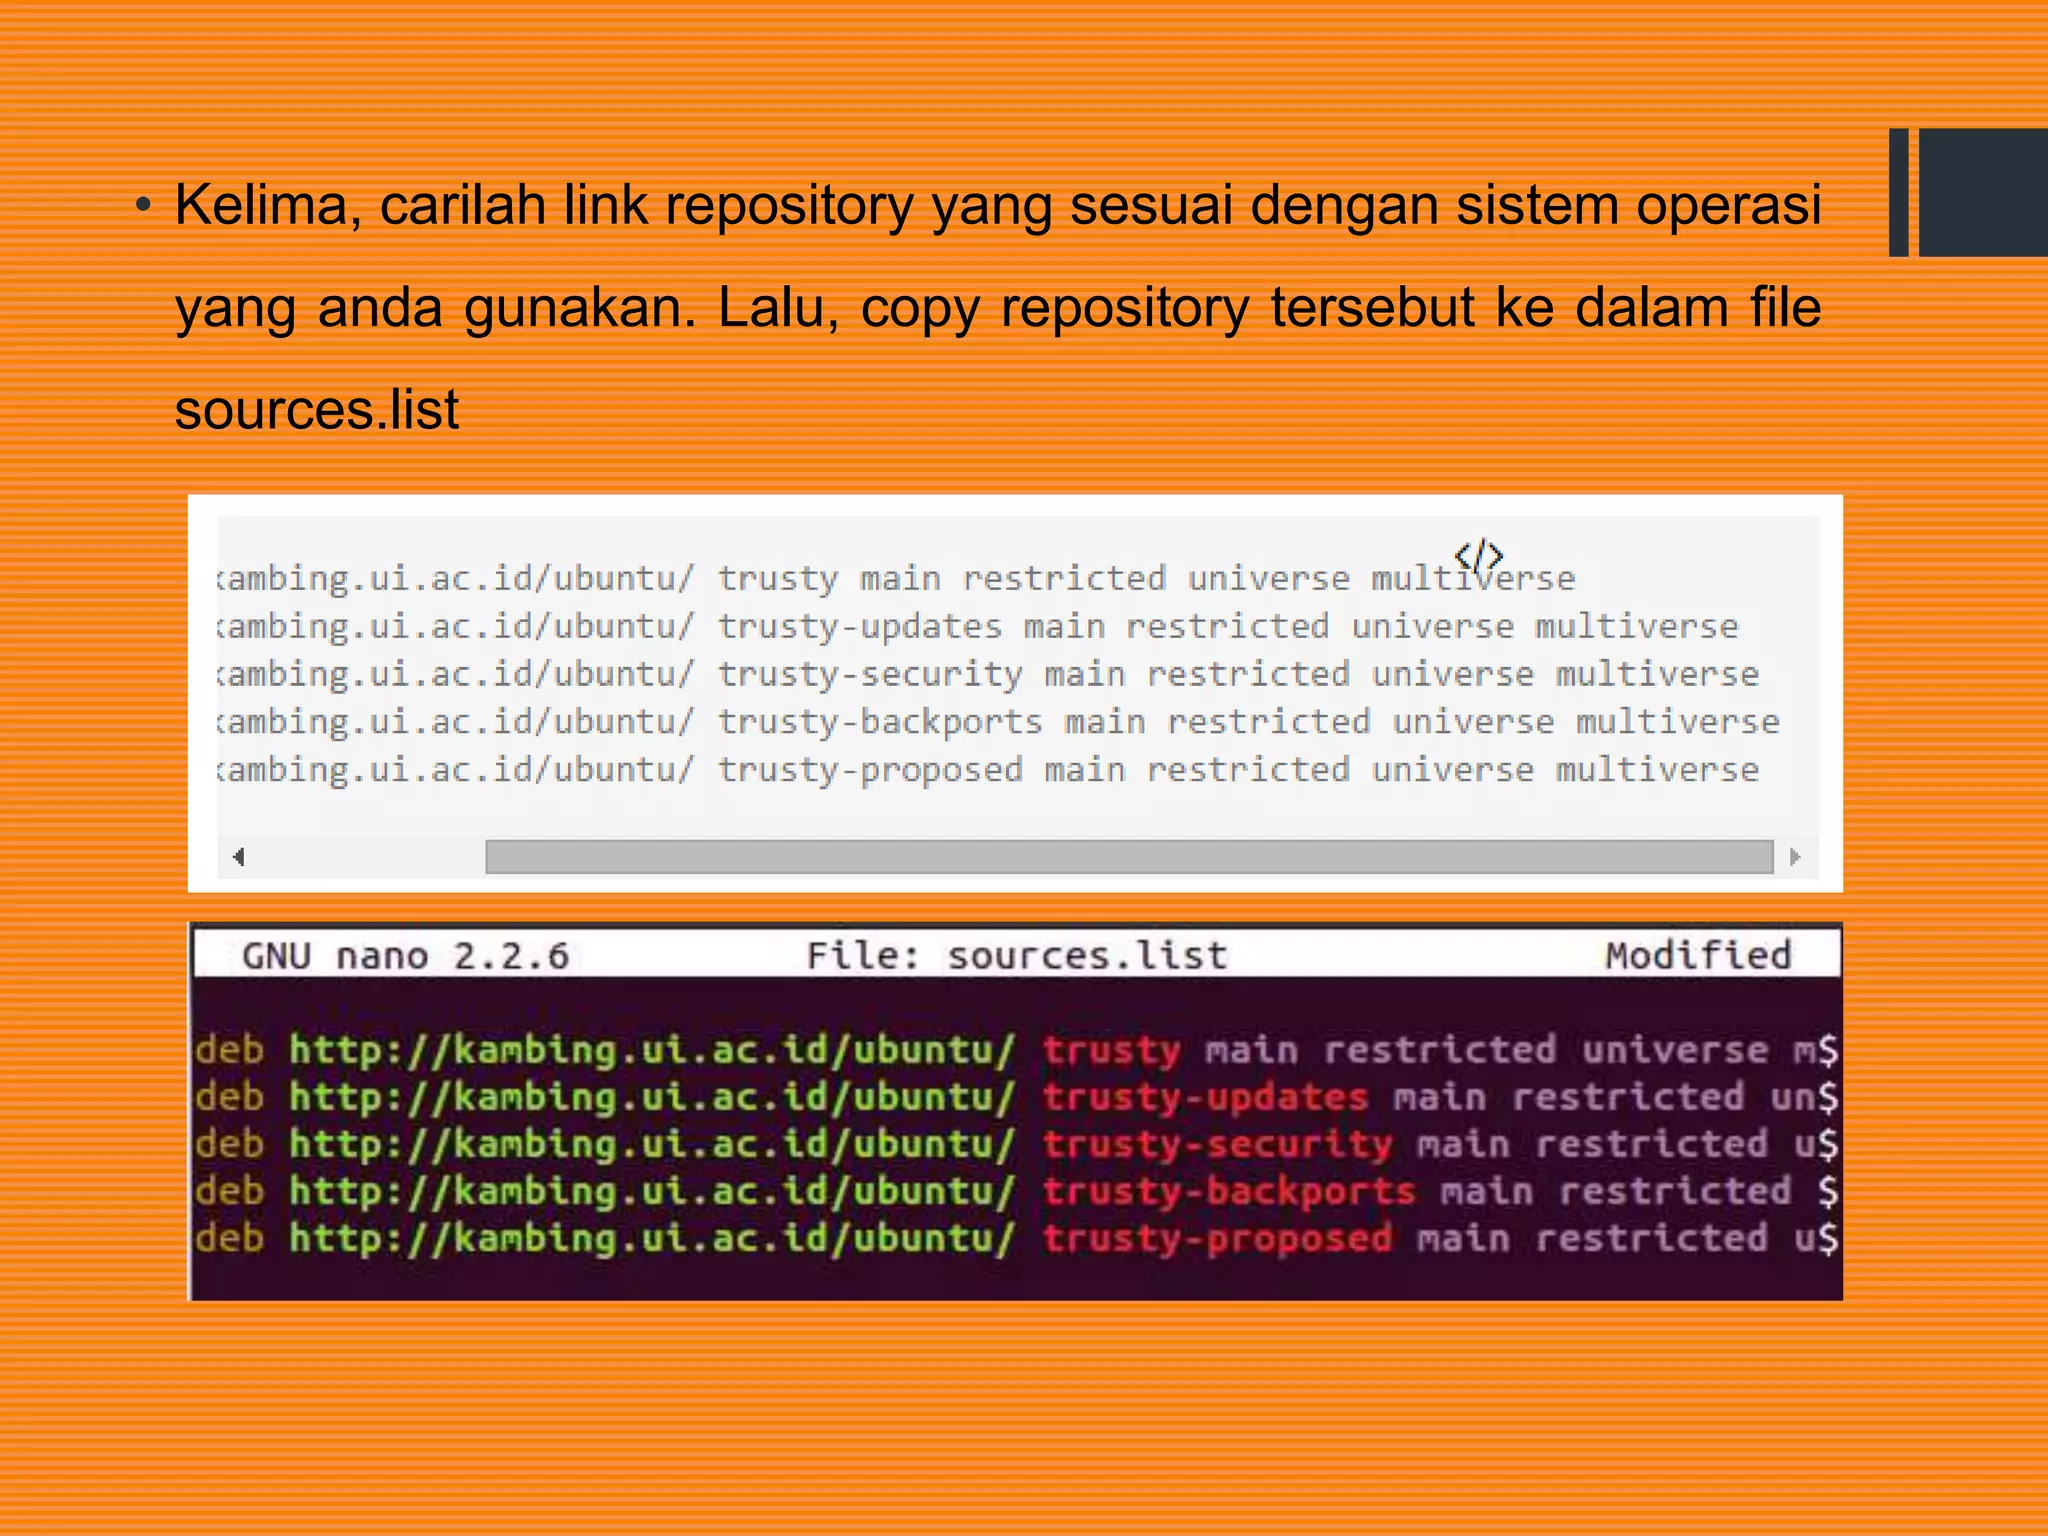Click the nano line with red 'trusty' text

pyautogui.click(x=1017, y=1050)
